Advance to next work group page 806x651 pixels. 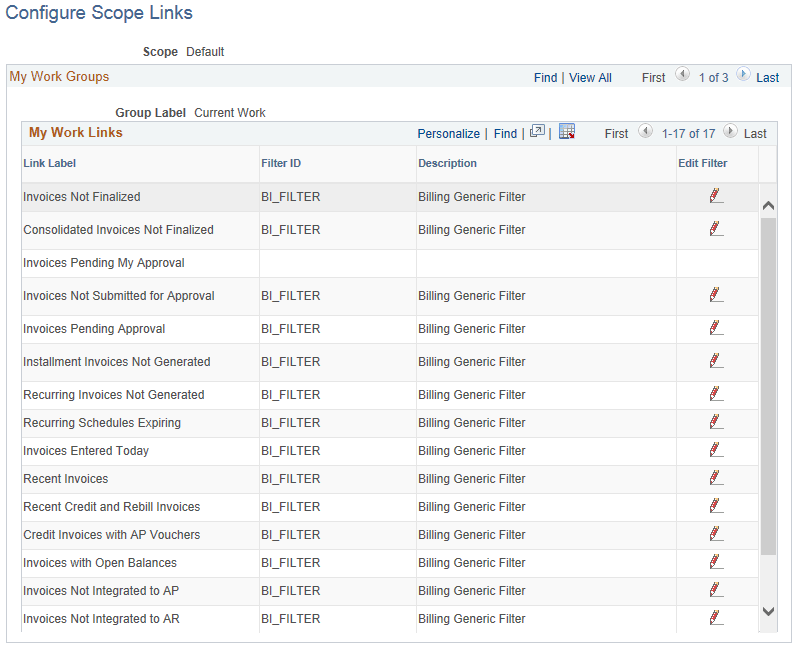click(743, 74)
